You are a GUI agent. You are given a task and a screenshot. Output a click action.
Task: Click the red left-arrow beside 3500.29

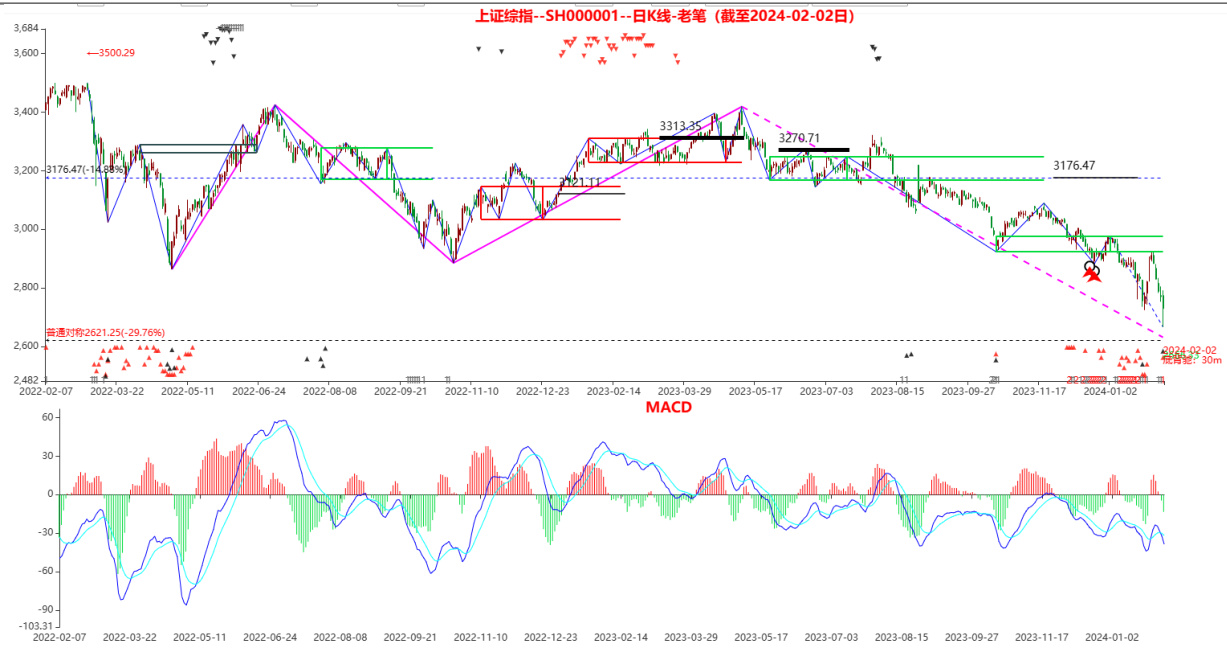click(x=92, y=53)
